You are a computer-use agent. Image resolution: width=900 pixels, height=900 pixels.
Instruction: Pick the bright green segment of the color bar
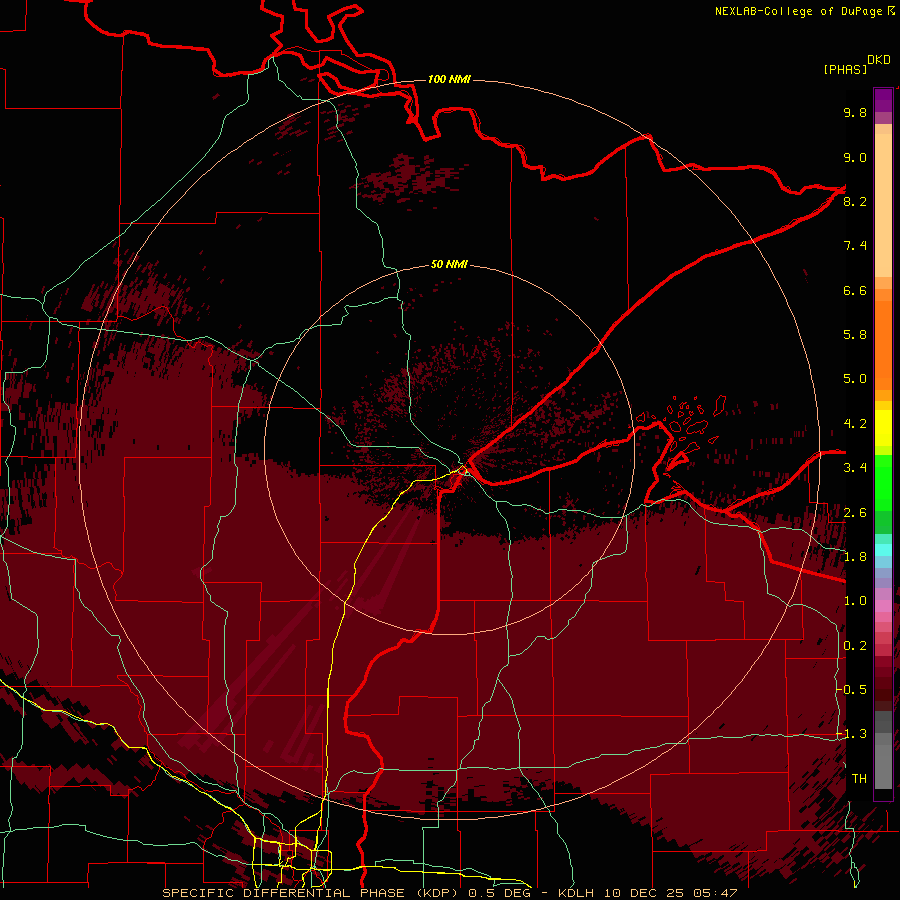pyautogui.click(x=883, y=482)
